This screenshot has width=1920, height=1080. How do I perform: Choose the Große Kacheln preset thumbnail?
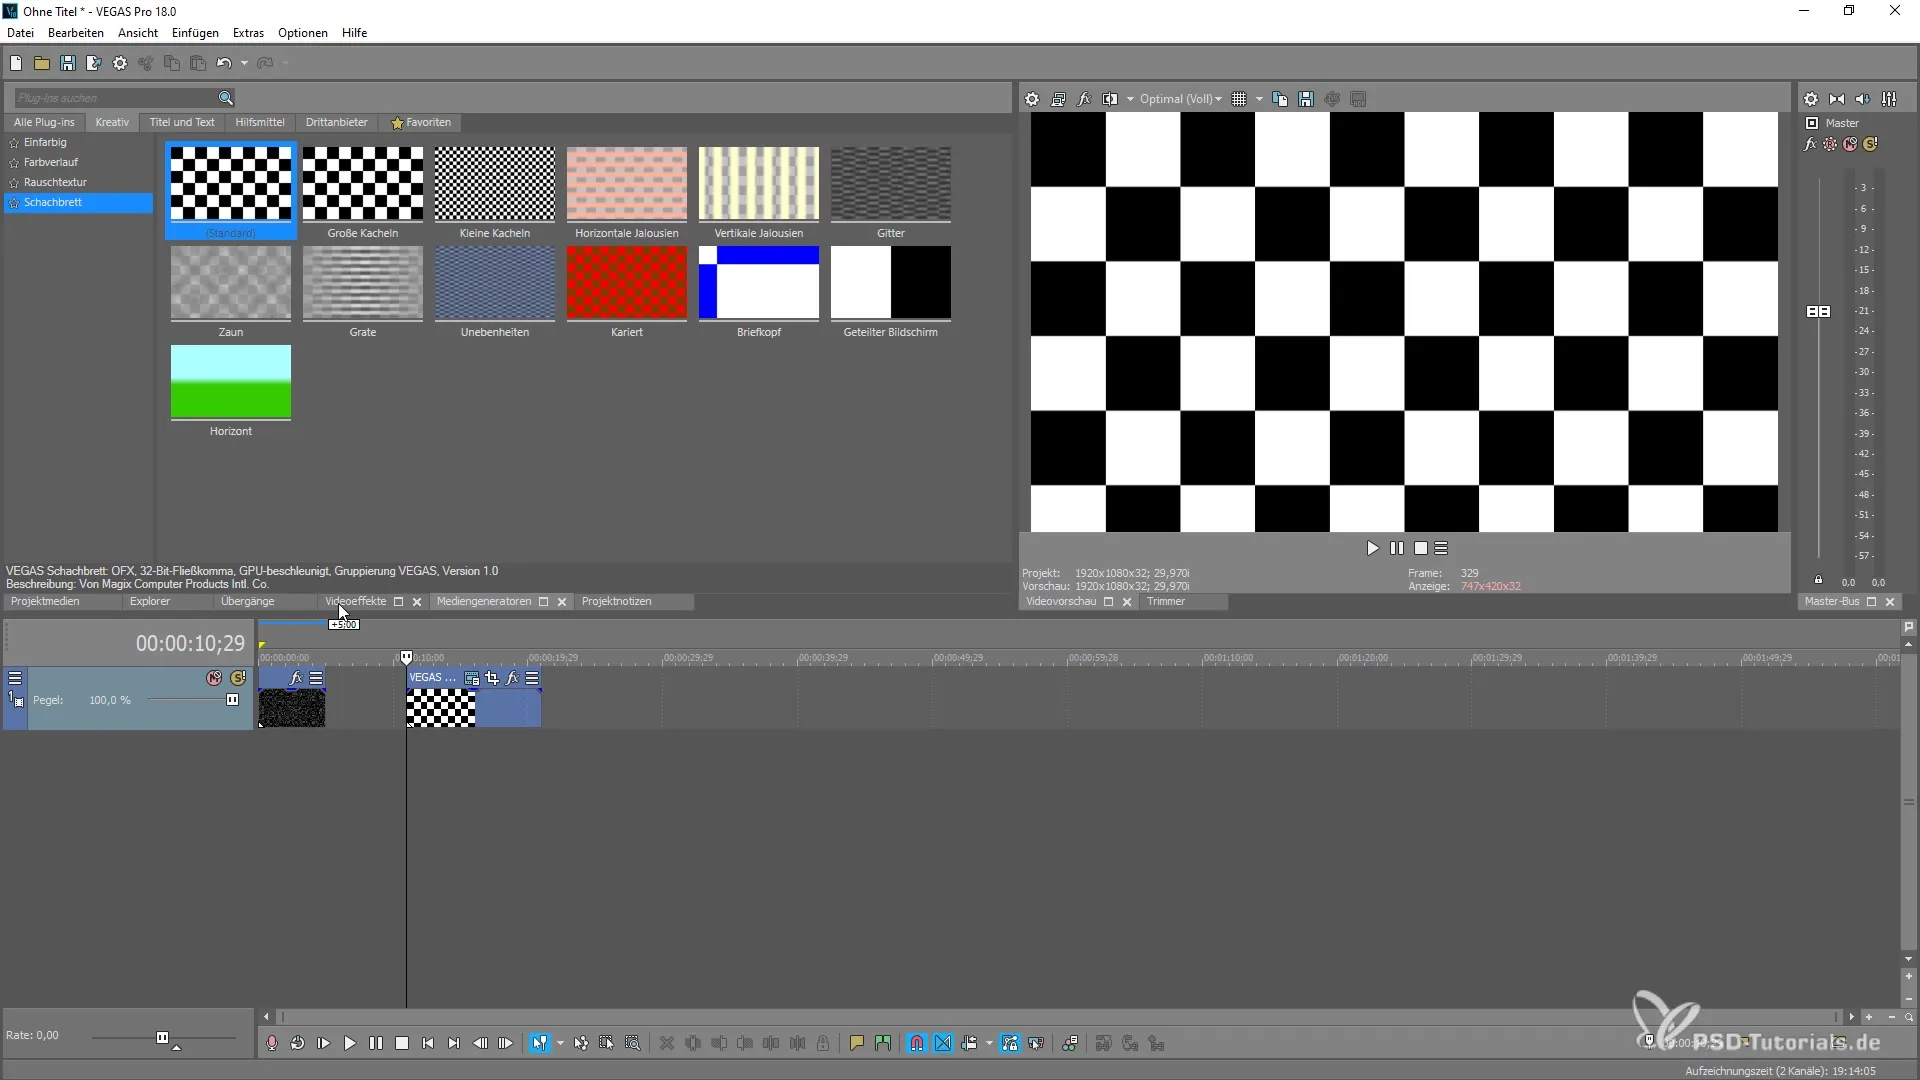point(363,184)
